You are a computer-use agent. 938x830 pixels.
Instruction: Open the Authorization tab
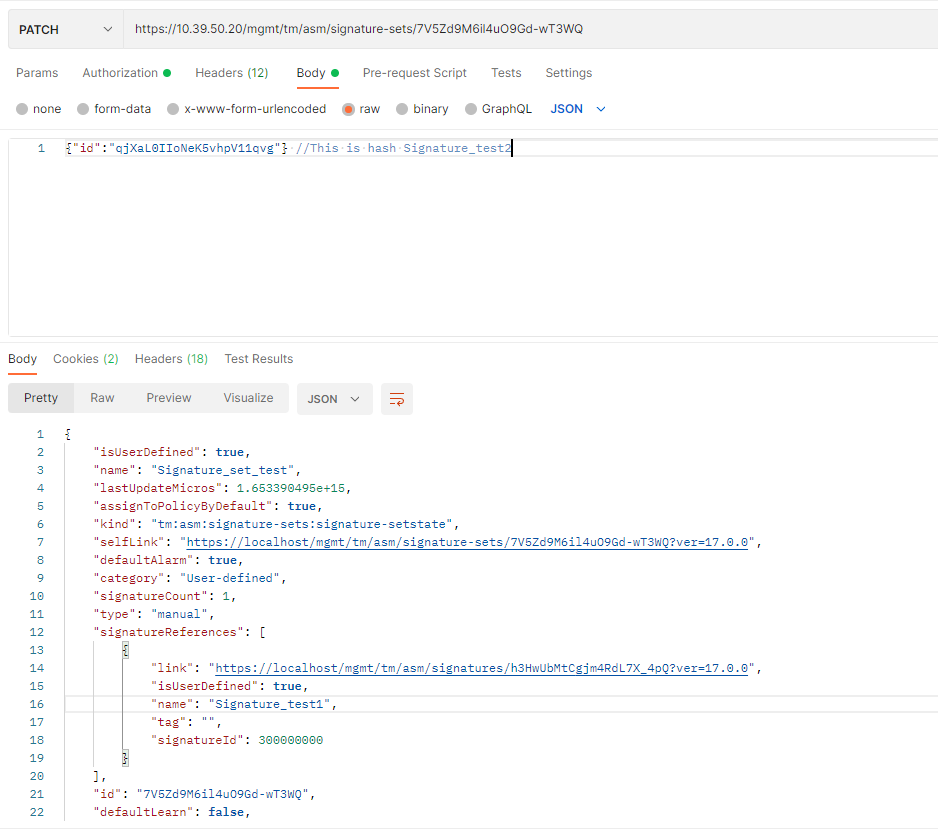click(120, 73)
